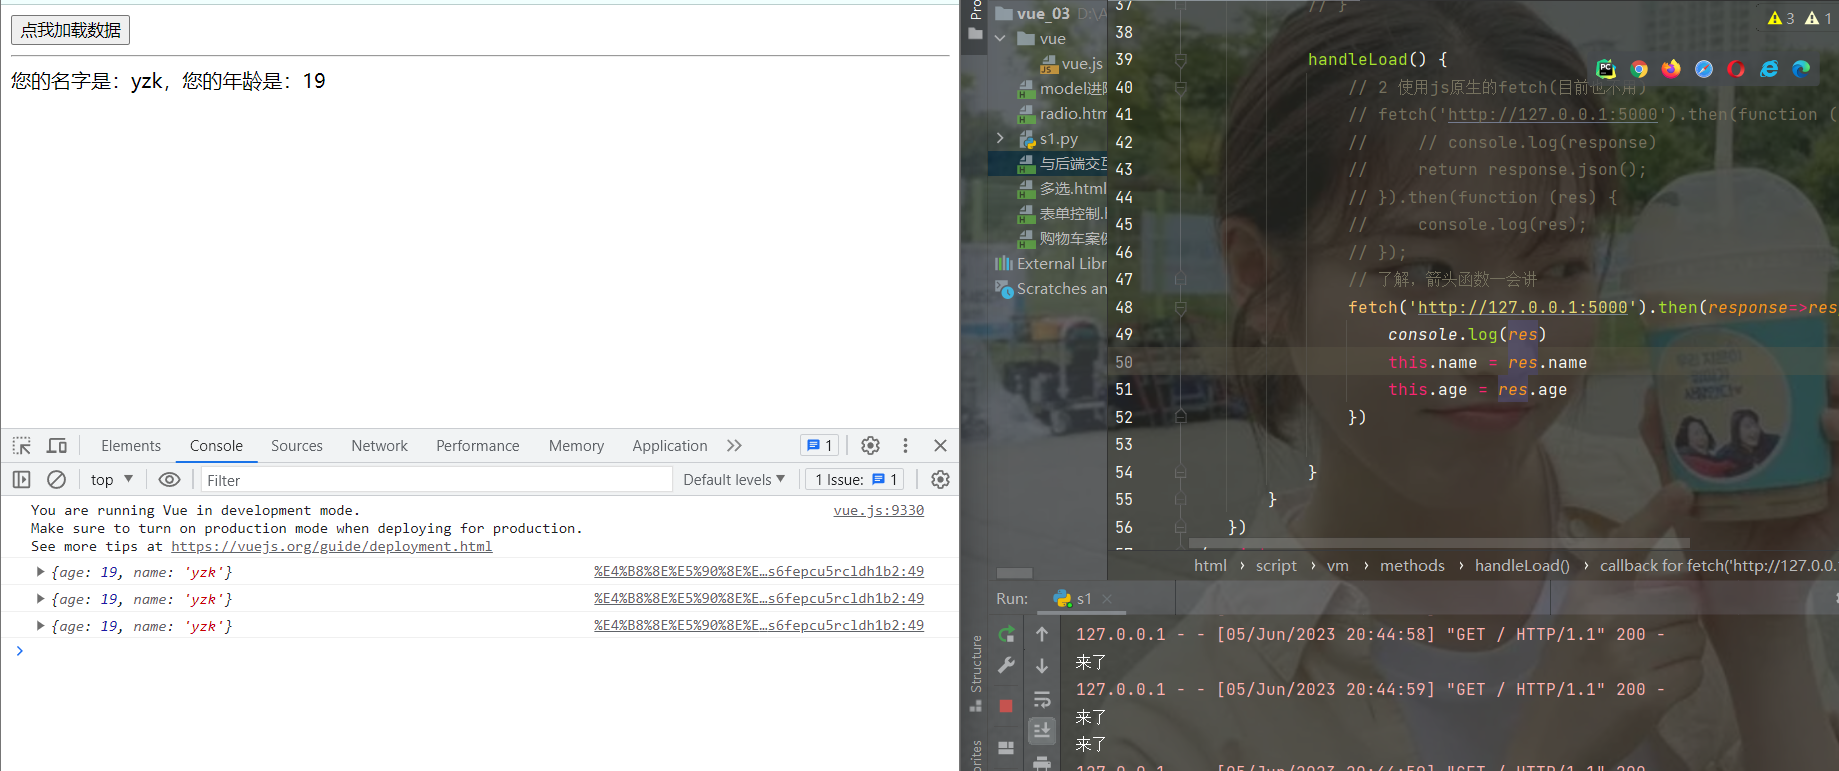Screen dimensions: 1839x771
Task: Open the DevTools messages badge showing 1
Action: 819,446
